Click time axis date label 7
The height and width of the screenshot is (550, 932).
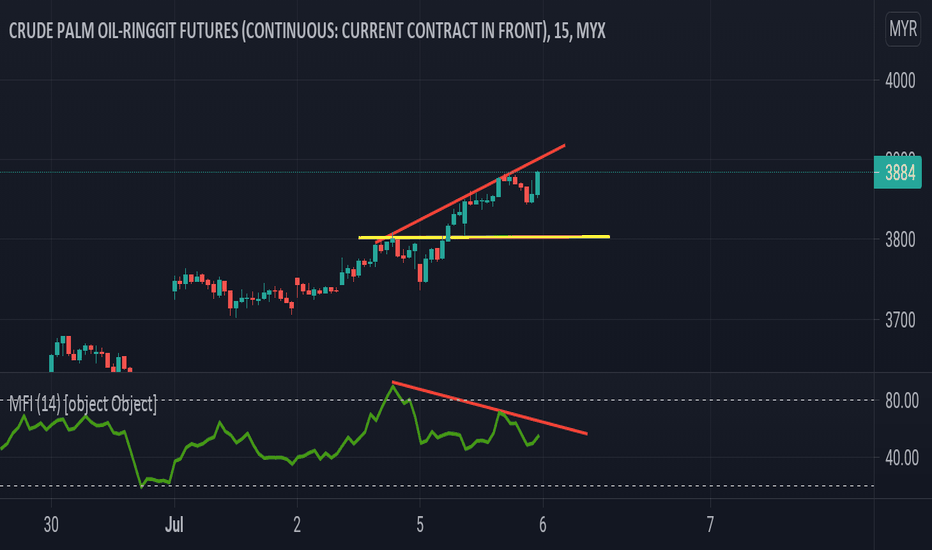point(710,524)
